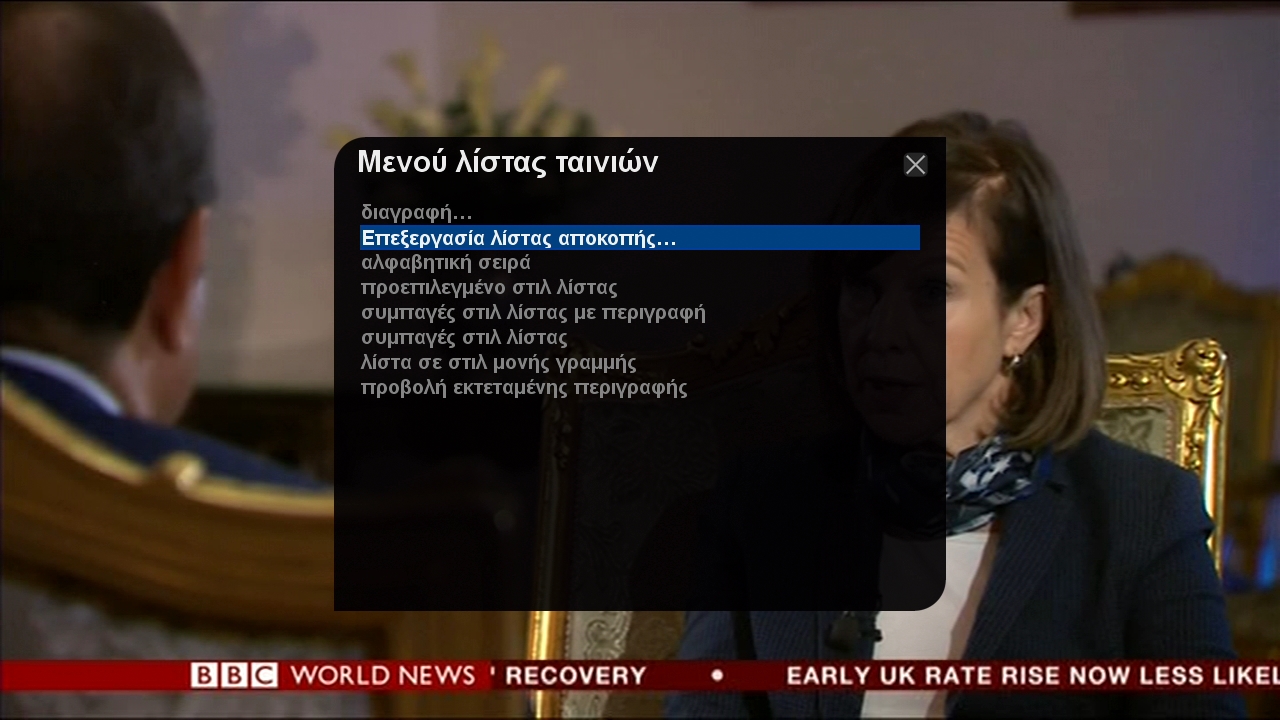Close the Μενού λίστας ταινιών dialog
The height and width of the screenshot is (720, 1280).
(915, 165)
